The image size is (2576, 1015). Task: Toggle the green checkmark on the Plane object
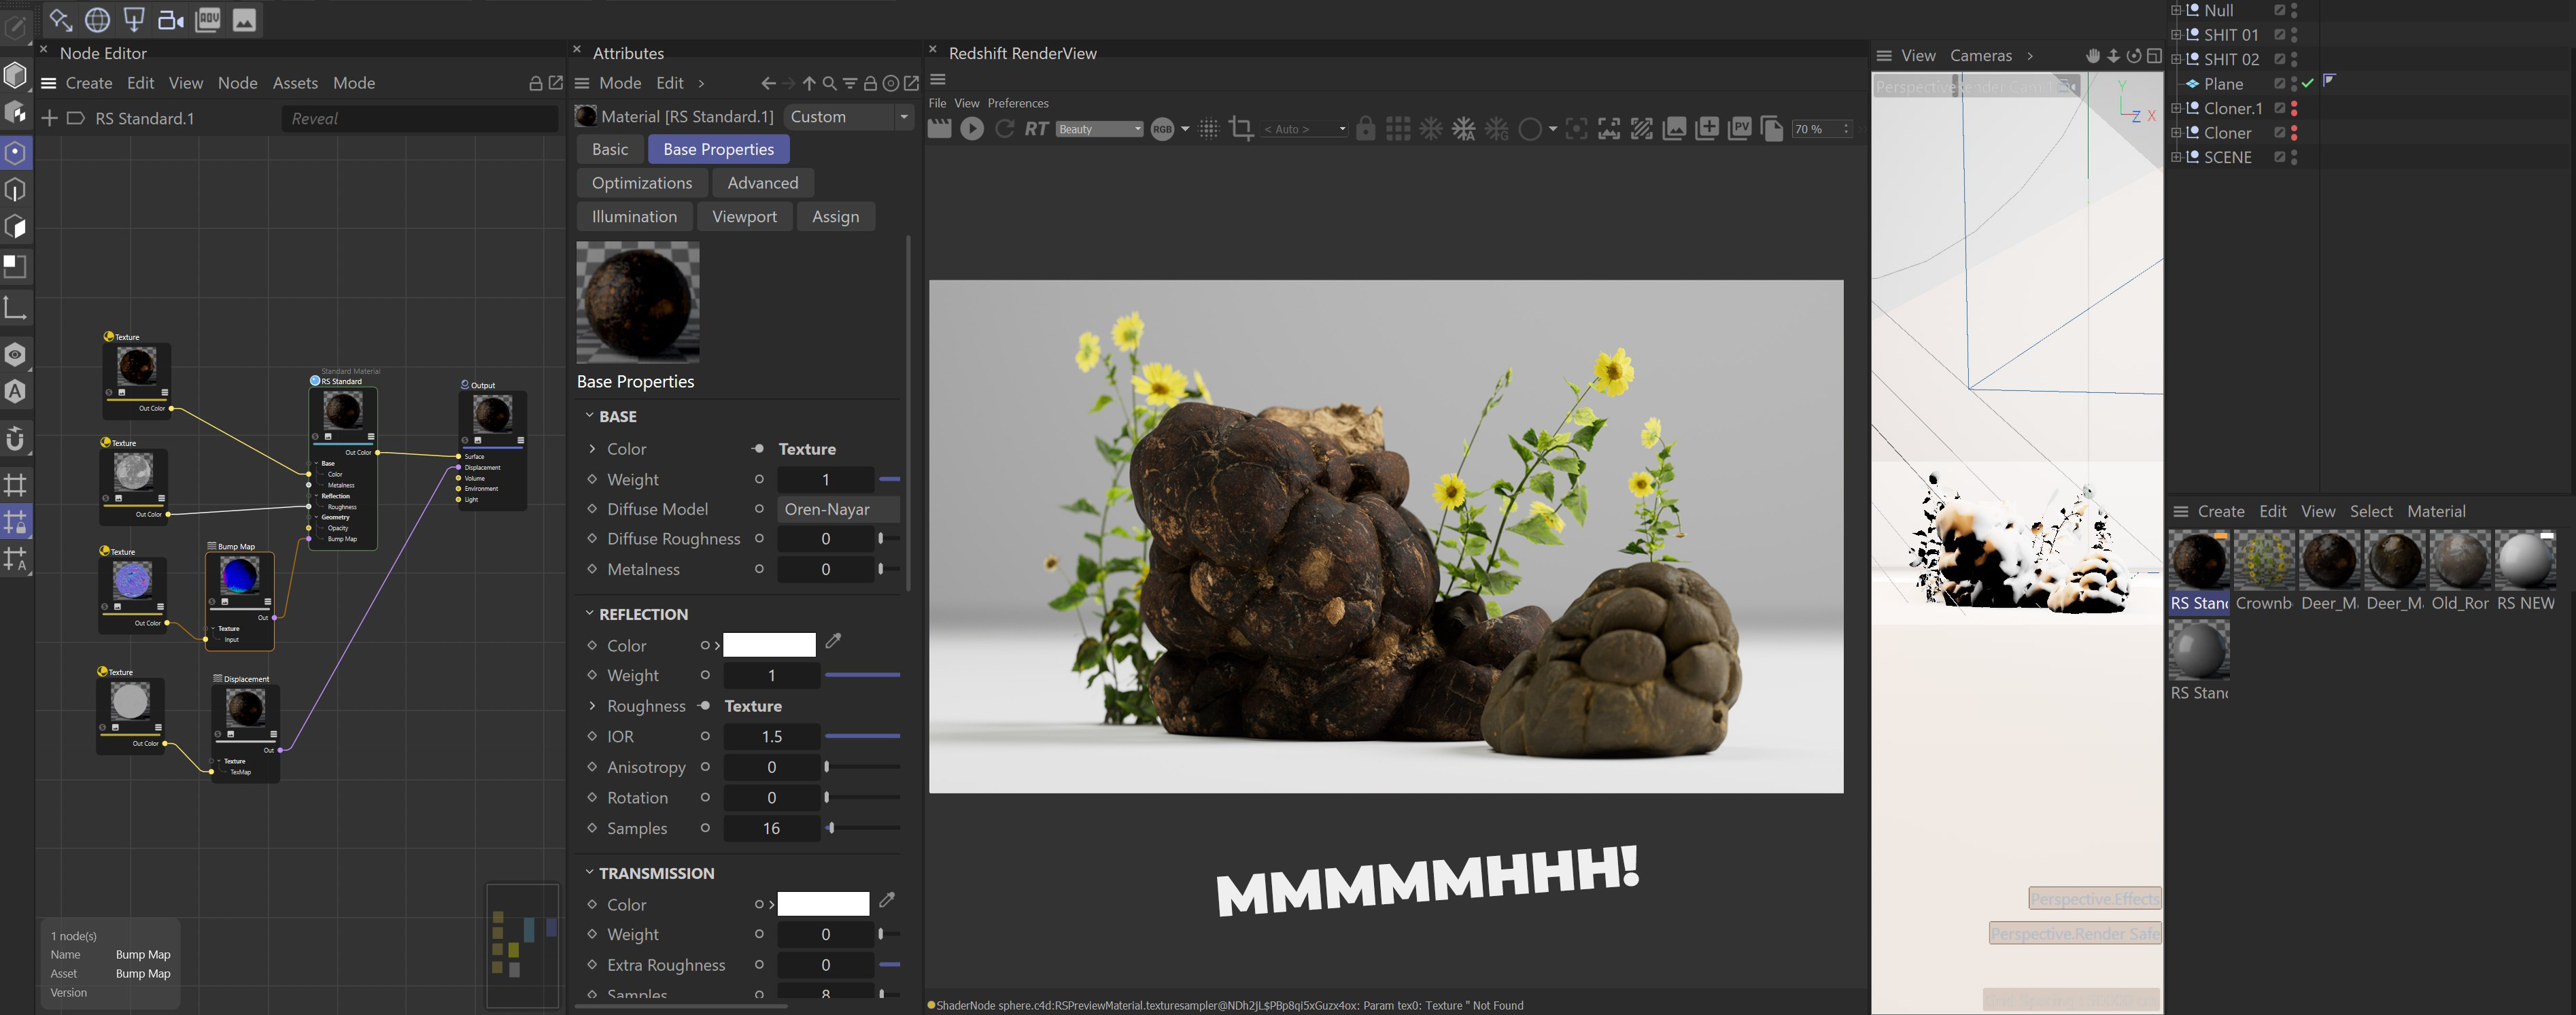point(2308,84)
